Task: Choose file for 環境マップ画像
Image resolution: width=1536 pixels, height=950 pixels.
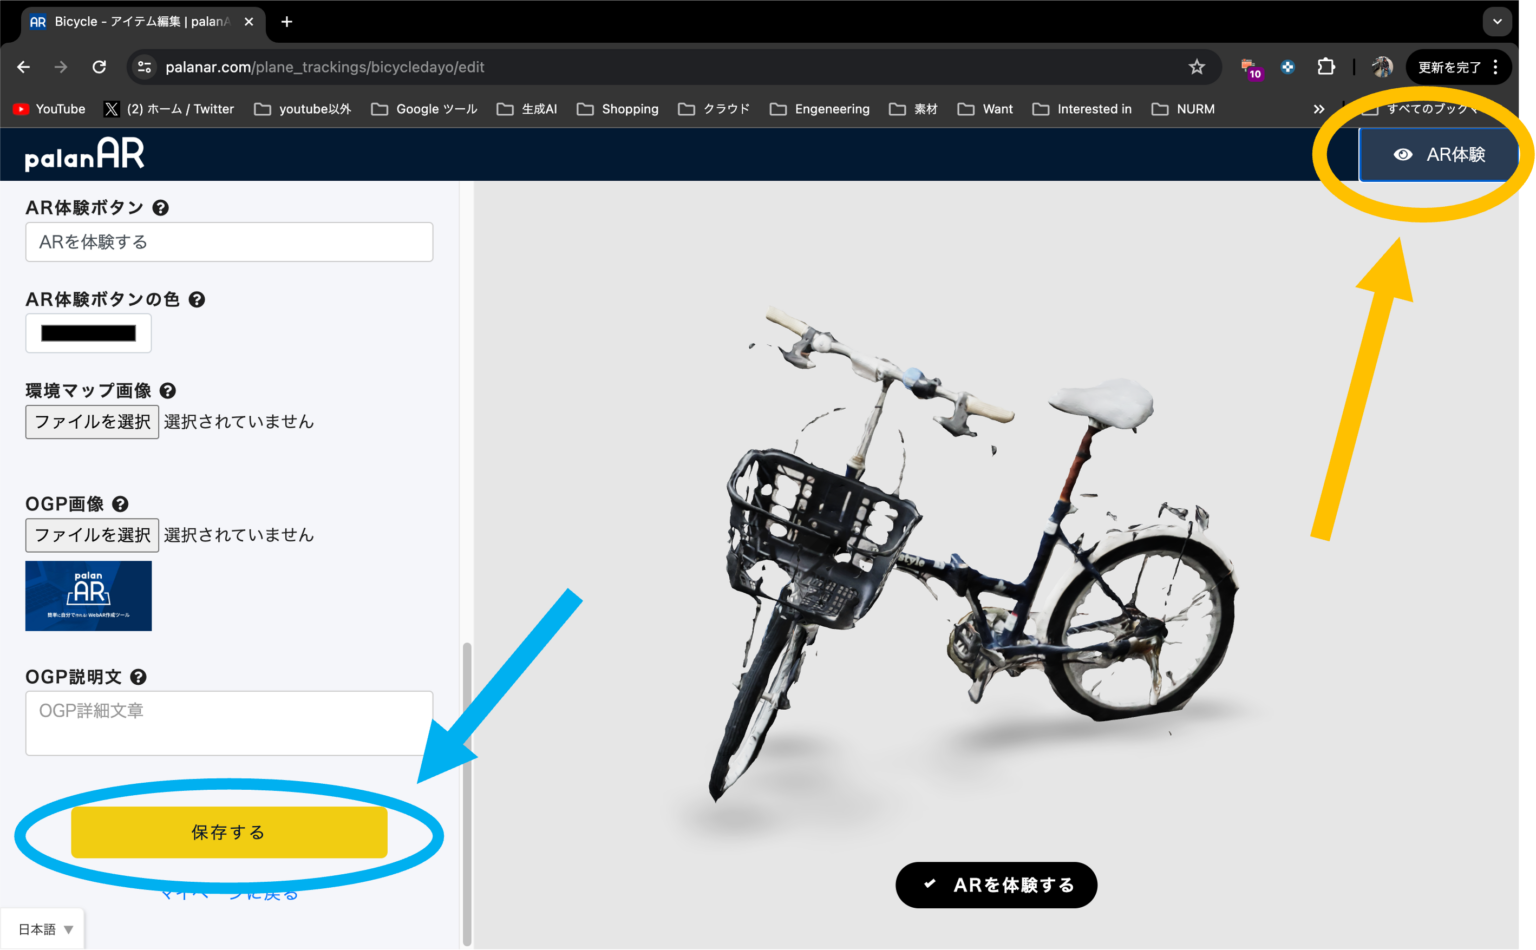Action: [92, 422]
